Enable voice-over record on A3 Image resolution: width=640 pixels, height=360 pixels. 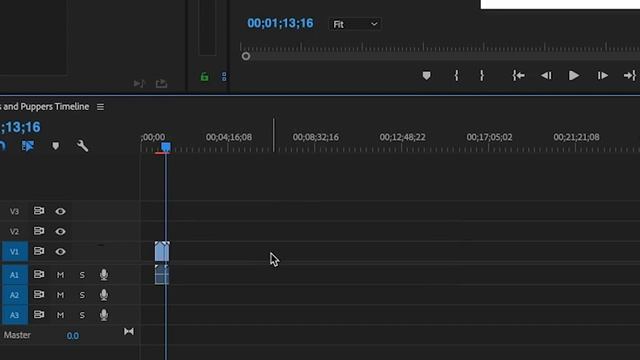(x=104, y=315)
